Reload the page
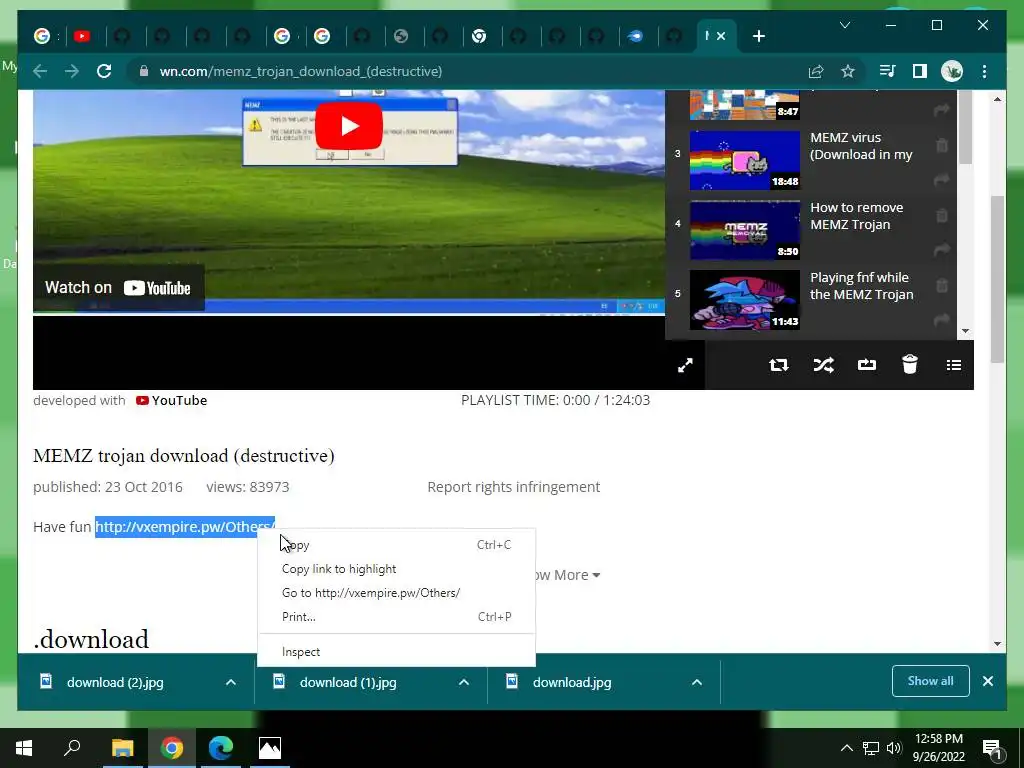 pos(104,71)
